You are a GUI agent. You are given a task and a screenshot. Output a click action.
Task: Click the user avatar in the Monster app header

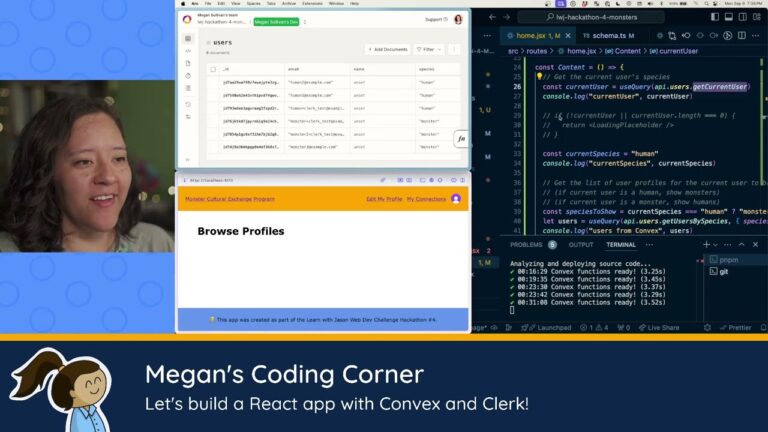[456, 199]
